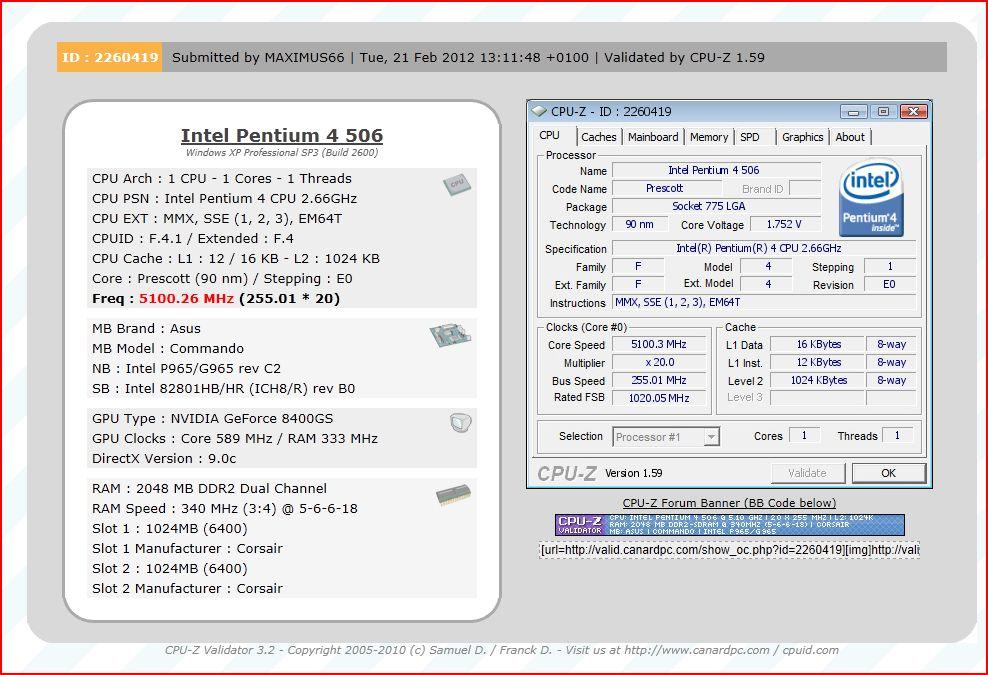988x675 pixels.
Task: Click the Intel Pentium 4 506 heading link
Action: click(x=282, y=135)
